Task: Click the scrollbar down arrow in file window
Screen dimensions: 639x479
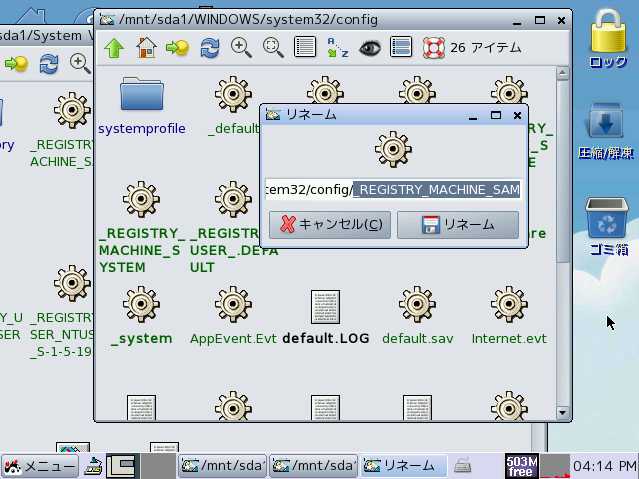Action: pyautogui.click(x=562, y=412)
